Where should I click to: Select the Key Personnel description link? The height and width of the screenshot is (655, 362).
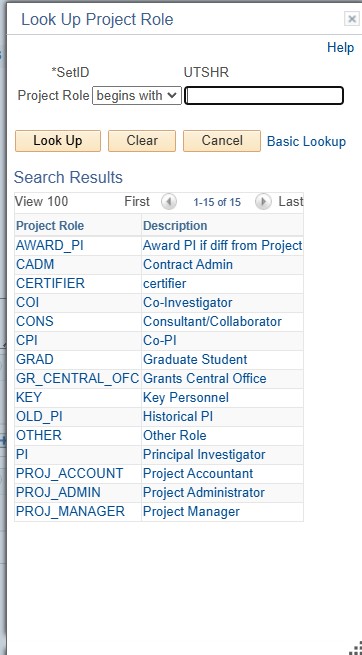pos(186,397)
